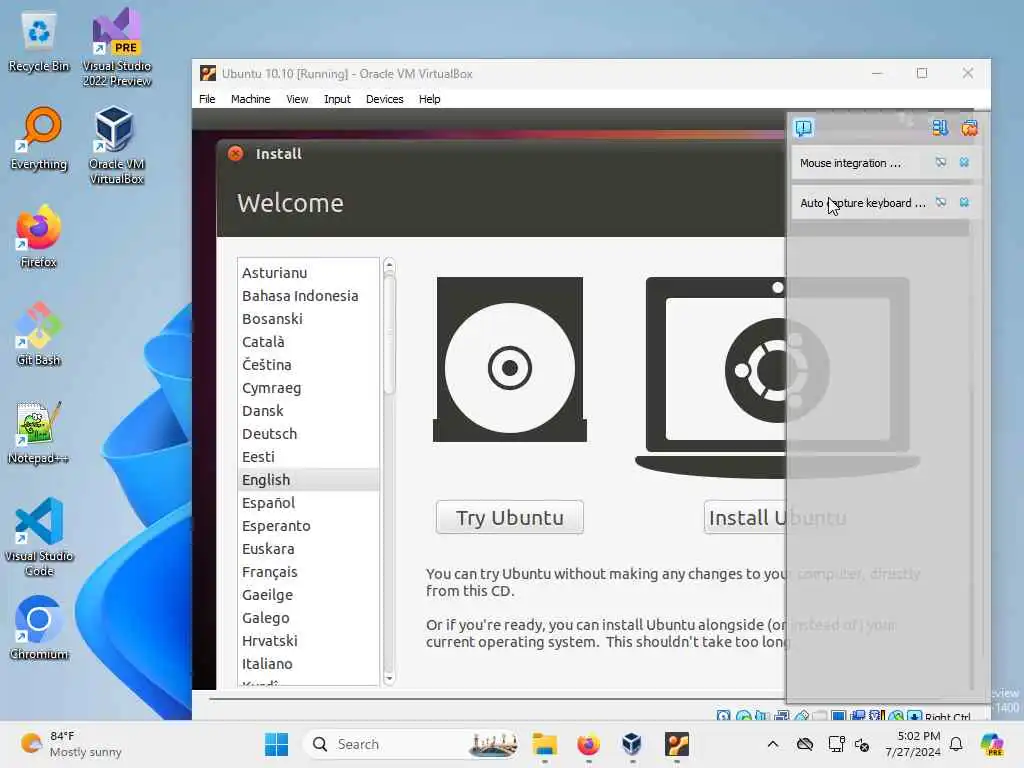Open the Everything search desktop shortcut

(39, 138)
